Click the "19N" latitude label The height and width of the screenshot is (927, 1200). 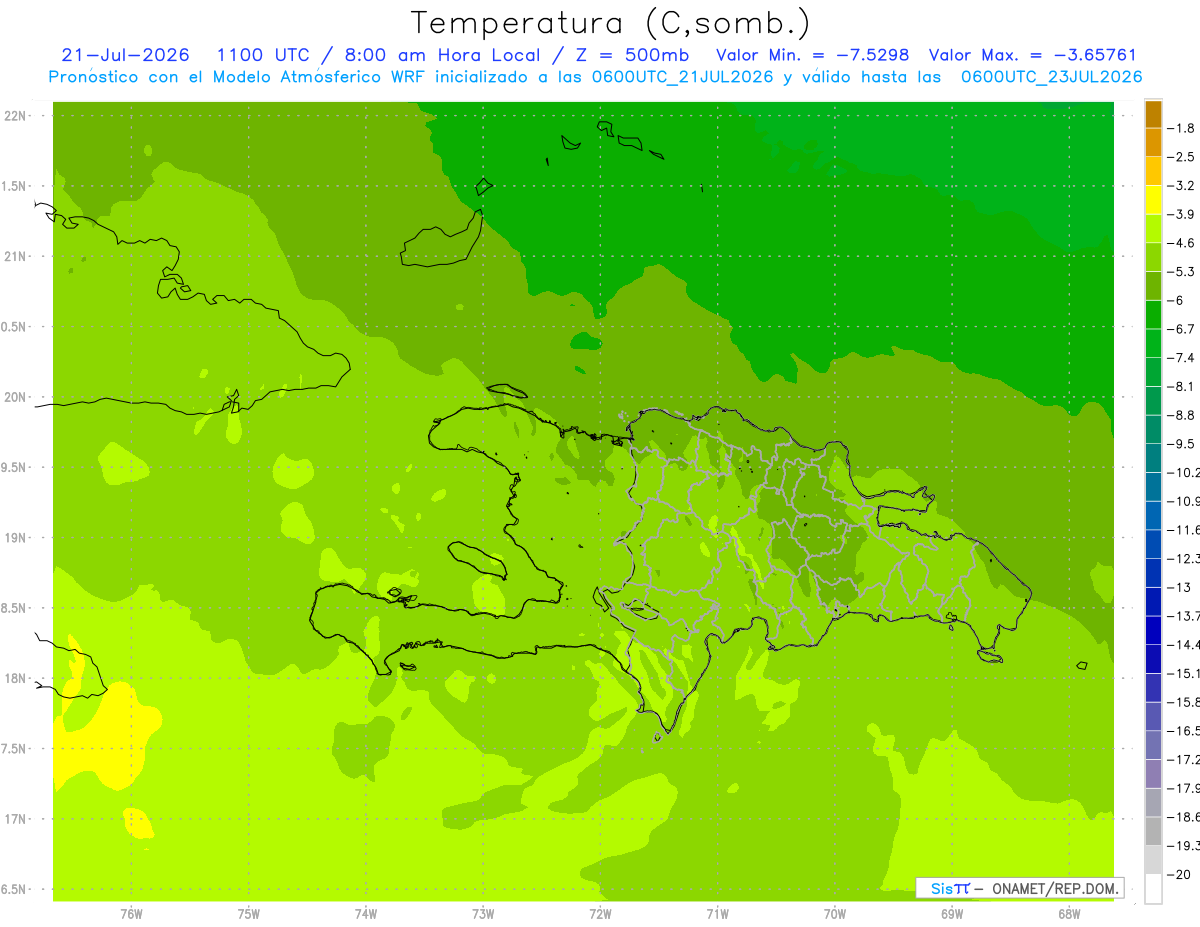[15, 538]
